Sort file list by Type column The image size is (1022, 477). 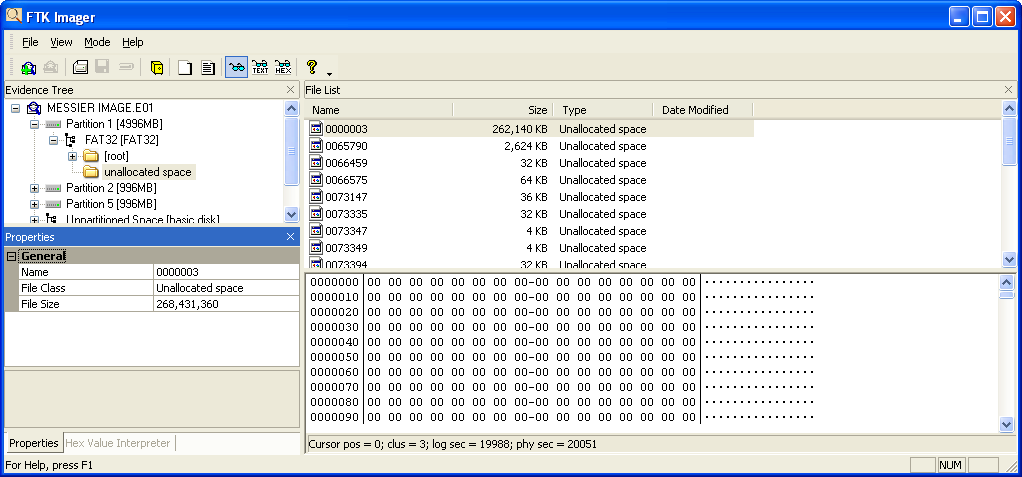click(x=603, y=110)
